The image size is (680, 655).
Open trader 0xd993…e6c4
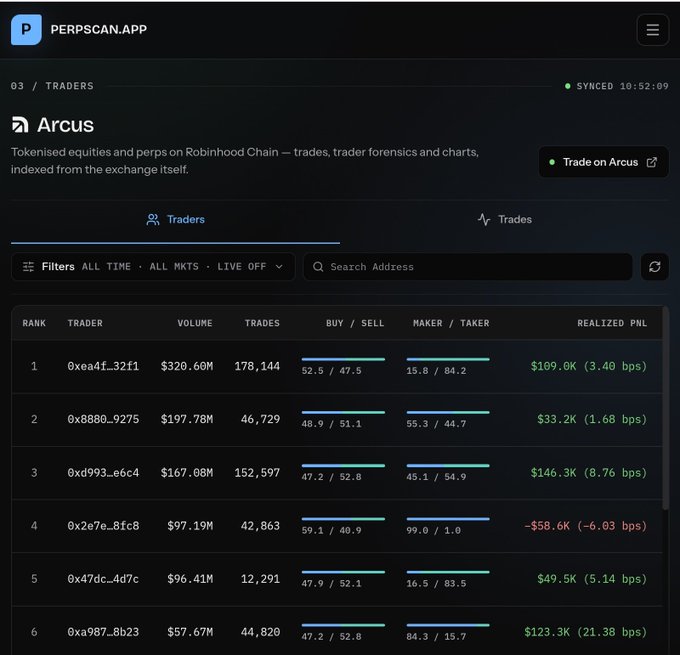103,472
